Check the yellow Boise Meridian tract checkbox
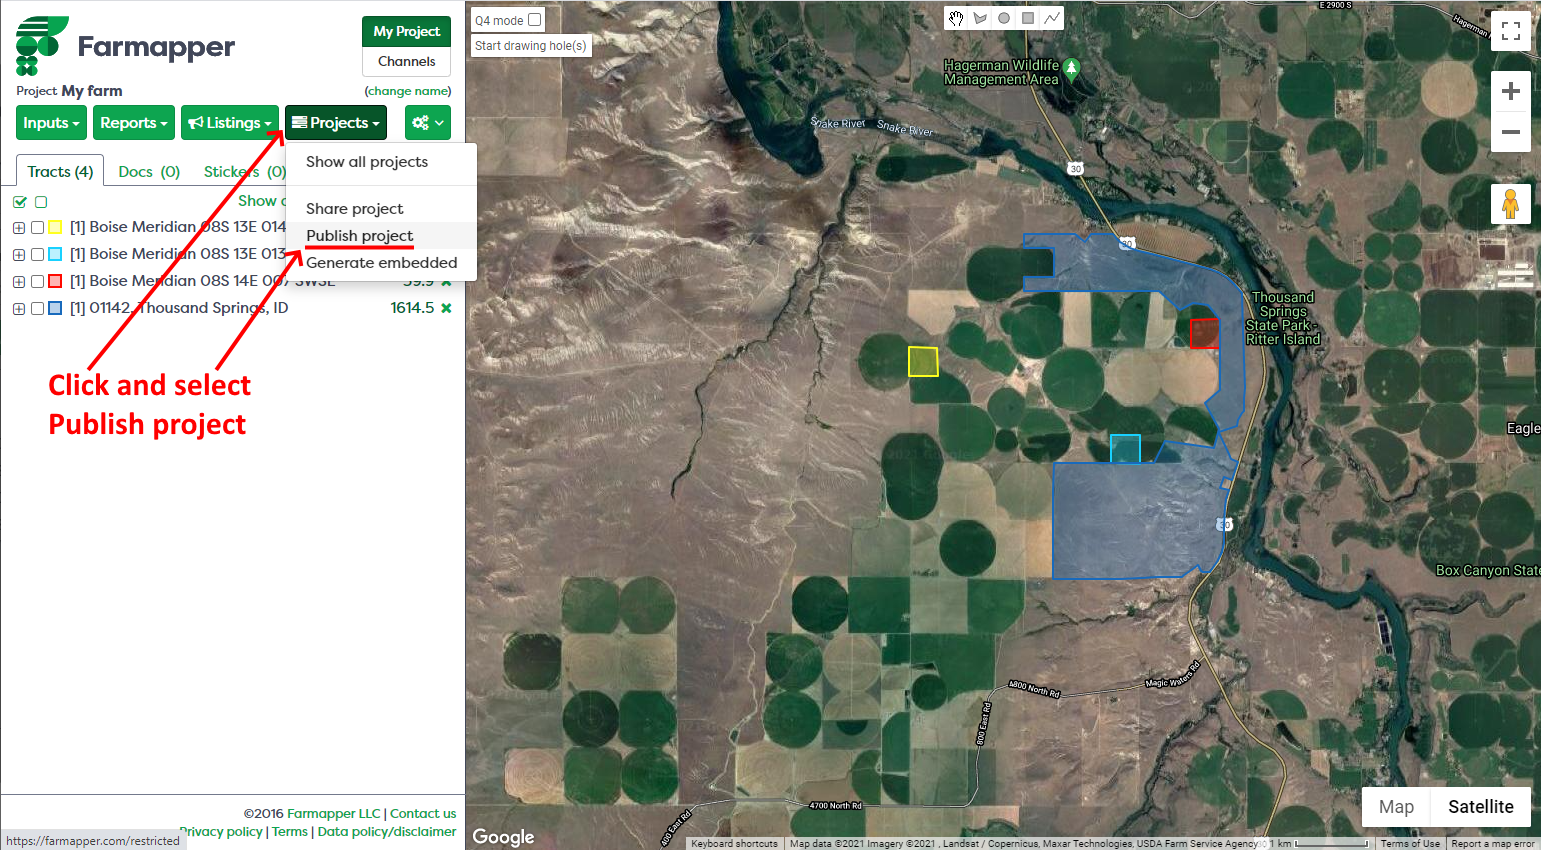1541x850 pixels. tap(37, 228)
